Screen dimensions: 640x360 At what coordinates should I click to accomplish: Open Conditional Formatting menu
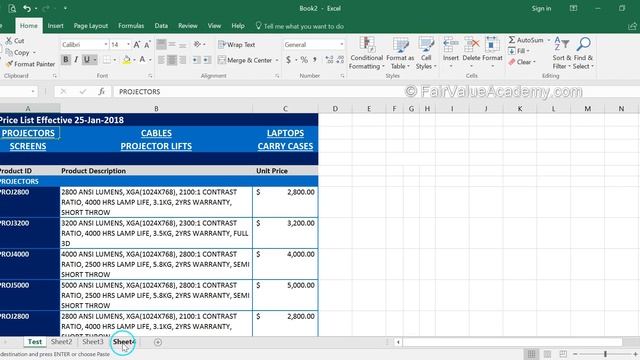pyautogui.click(x=367, y=53)
